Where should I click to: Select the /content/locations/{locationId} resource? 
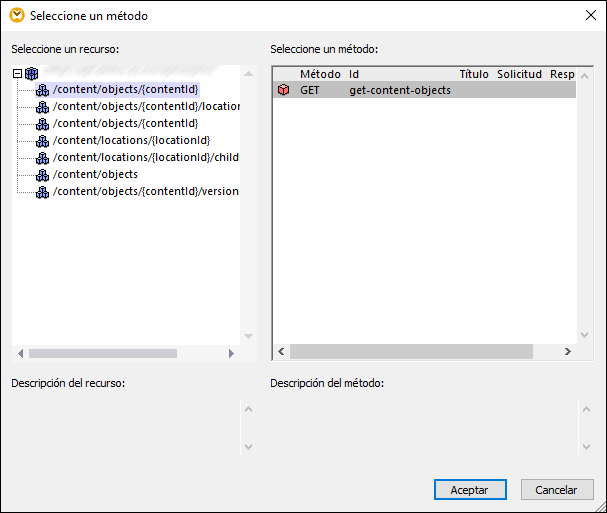(131, 141)
